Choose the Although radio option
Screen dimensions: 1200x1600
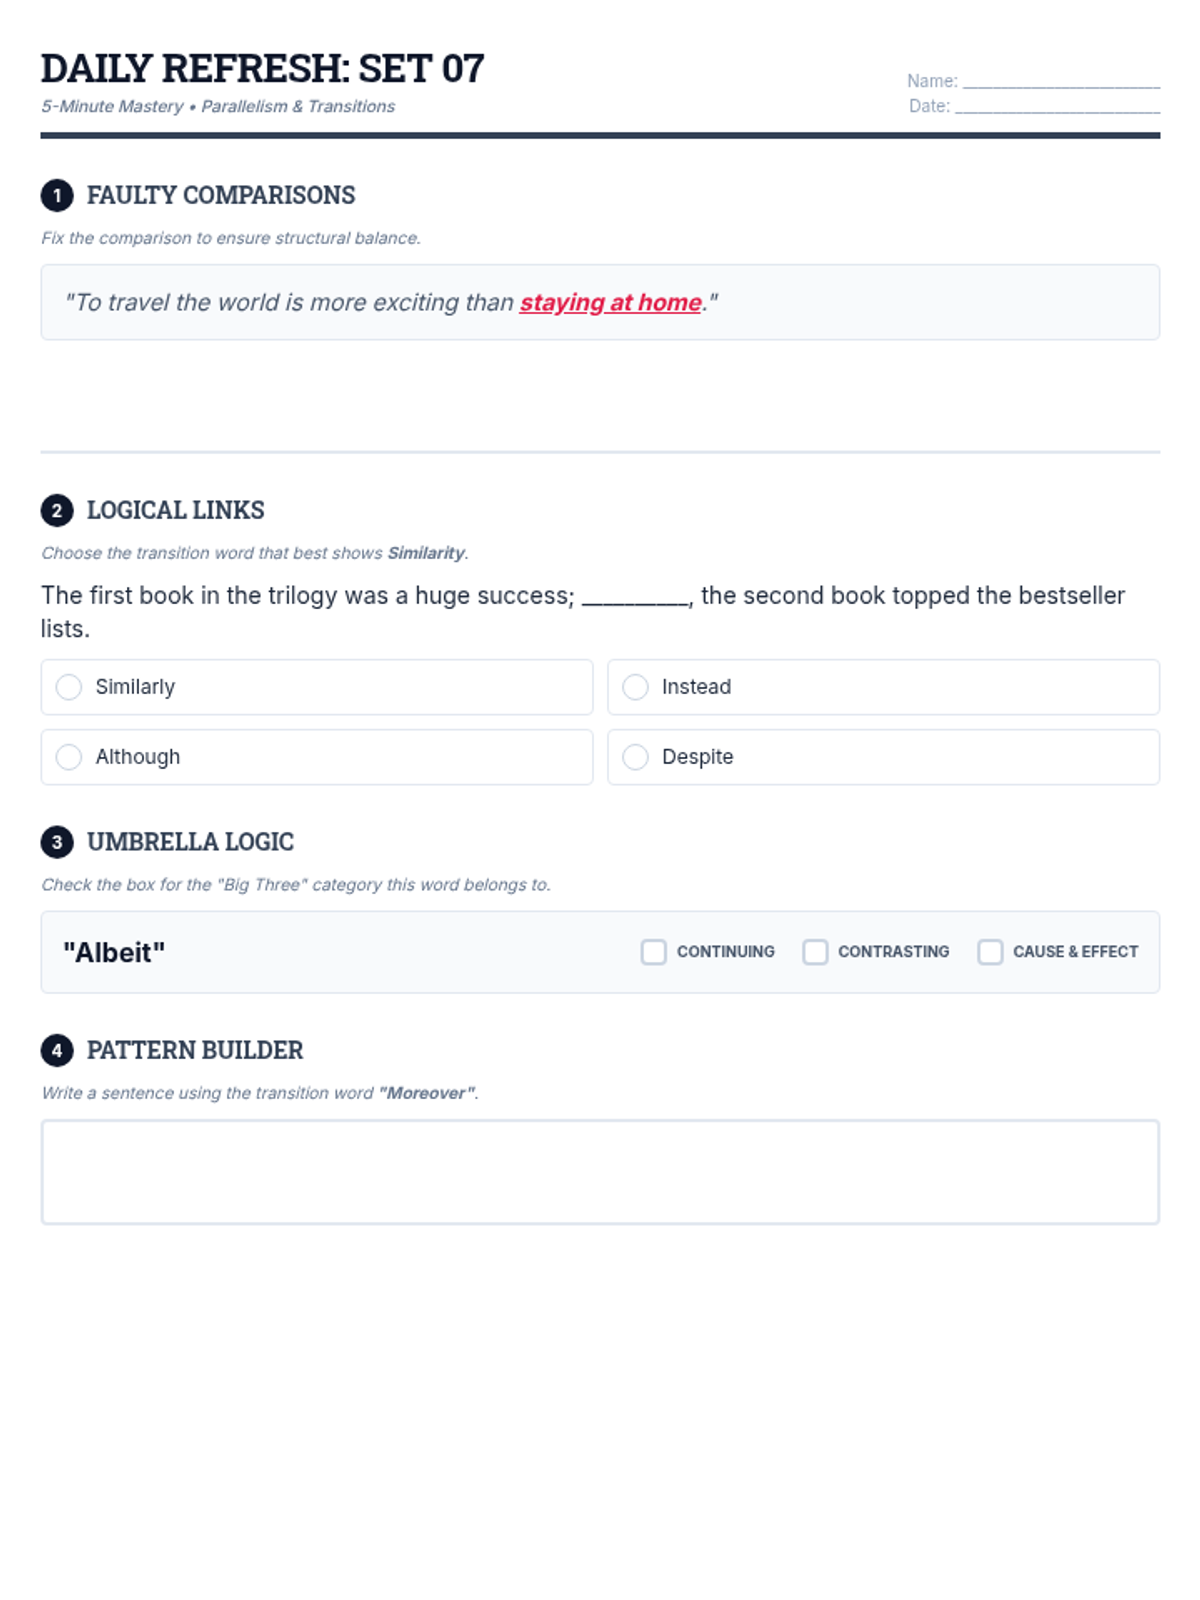click(x=69, y=757)
